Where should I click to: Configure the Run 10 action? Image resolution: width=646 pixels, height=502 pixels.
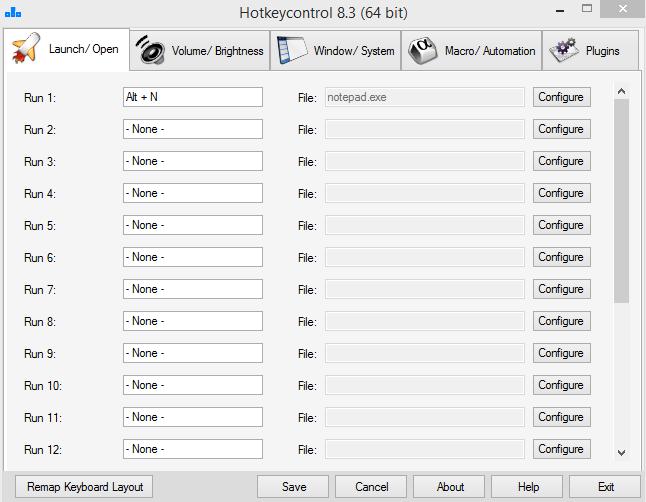coord(562,385)
